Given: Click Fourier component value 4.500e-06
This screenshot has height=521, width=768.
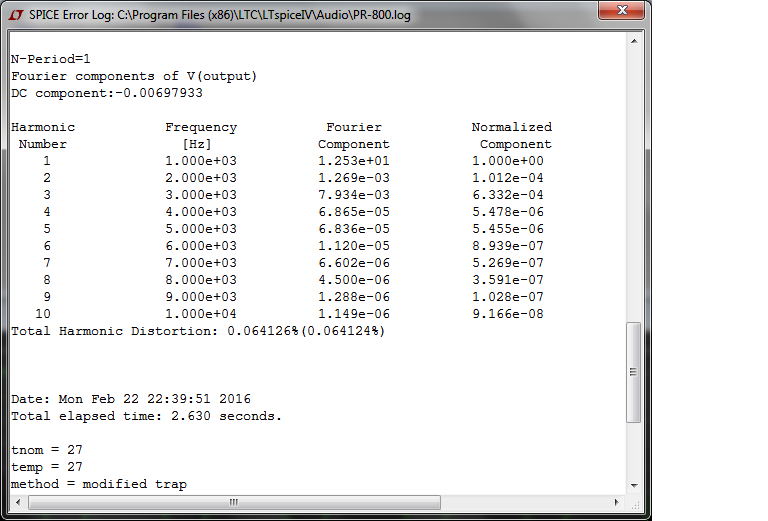Looking at the screenshot, I should point(354,280).
